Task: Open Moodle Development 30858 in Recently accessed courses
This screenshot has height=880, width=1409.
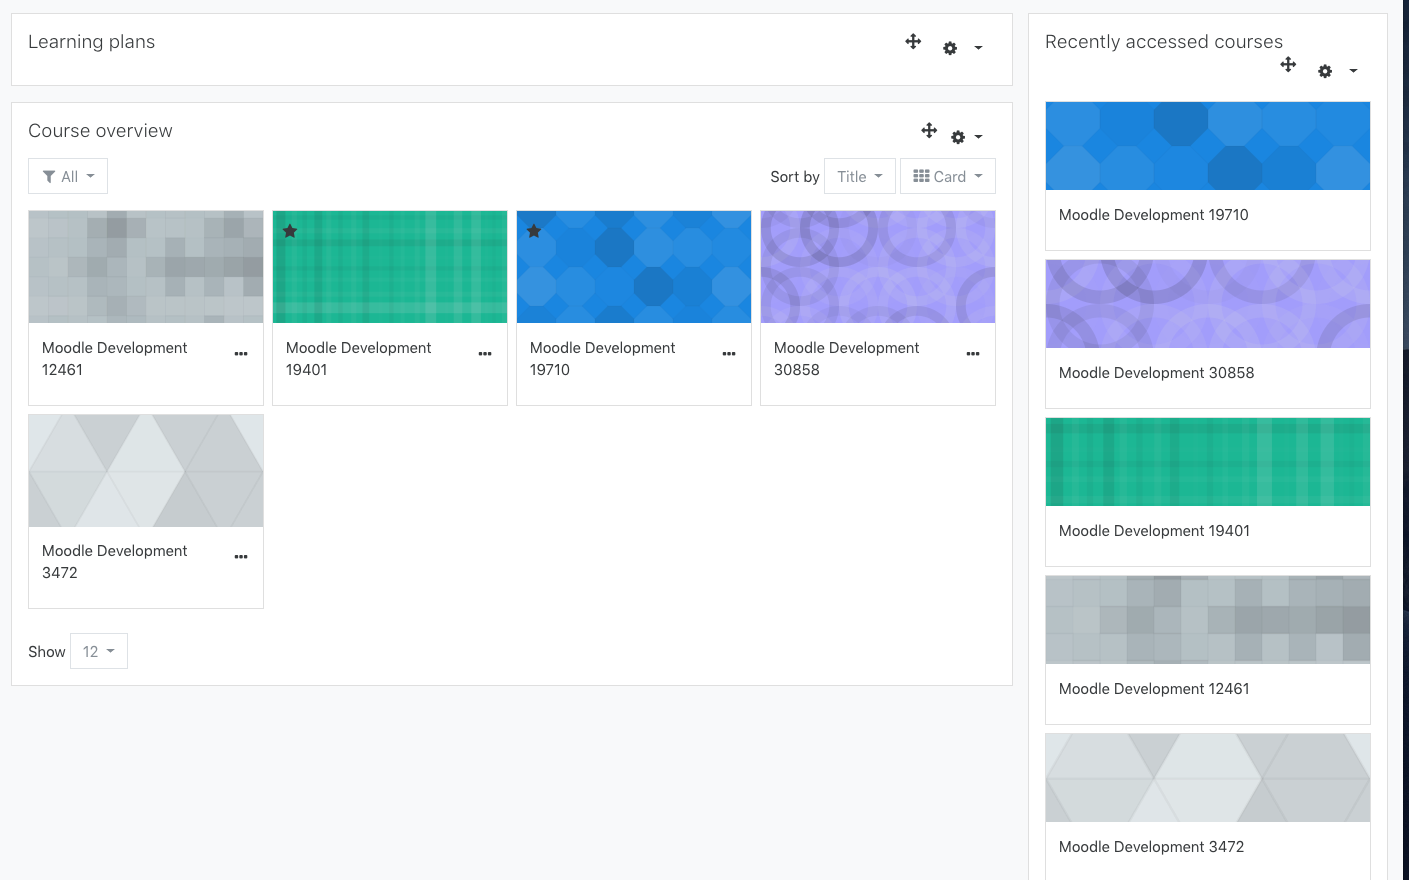Action: [x=1156, y=373]
